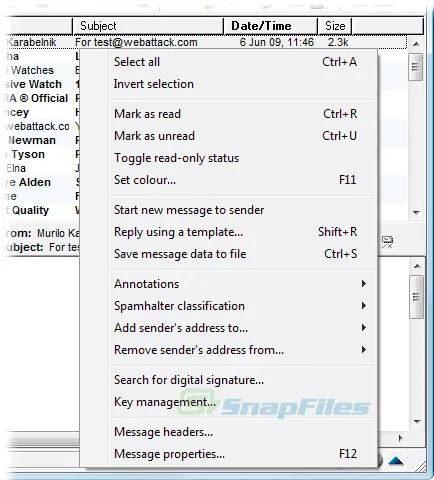Viewport: 434px width, 480px height.
Task: Click preview pane scrollbar down arrow
Action: pyautogui.click(x=417, y=422)
